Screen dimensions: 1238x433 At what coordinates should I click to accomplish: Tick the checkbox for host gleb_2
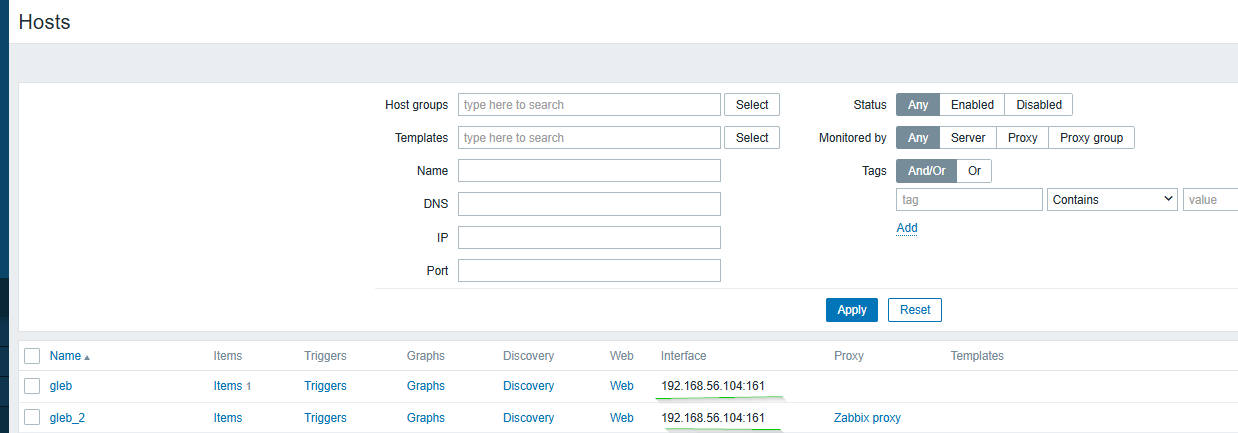(x=32, y=418)
